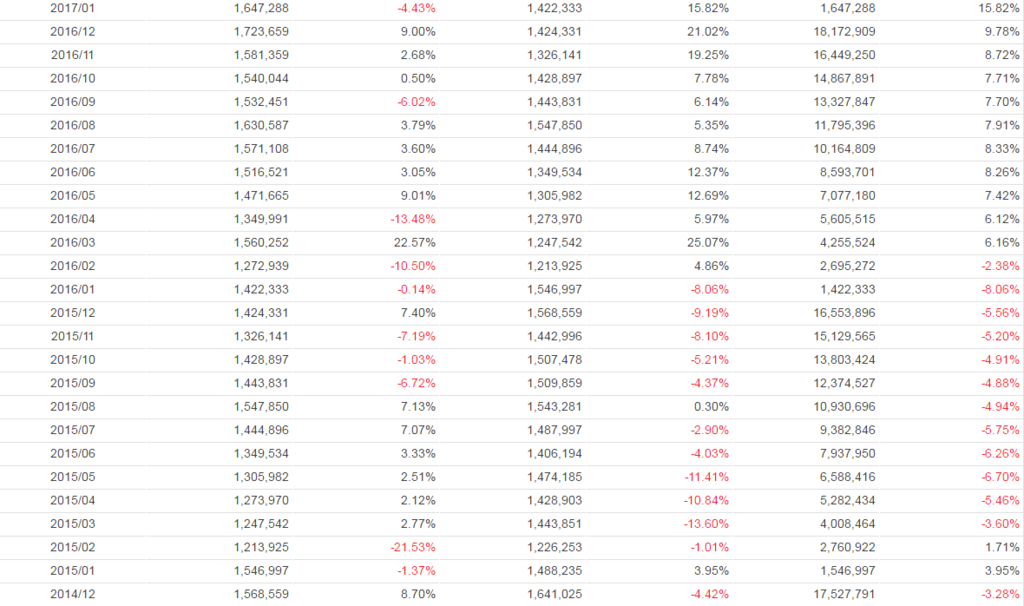Select the 2016/12 row date
The height and width of the screenshot is (606, 1024).
(73, 31)
